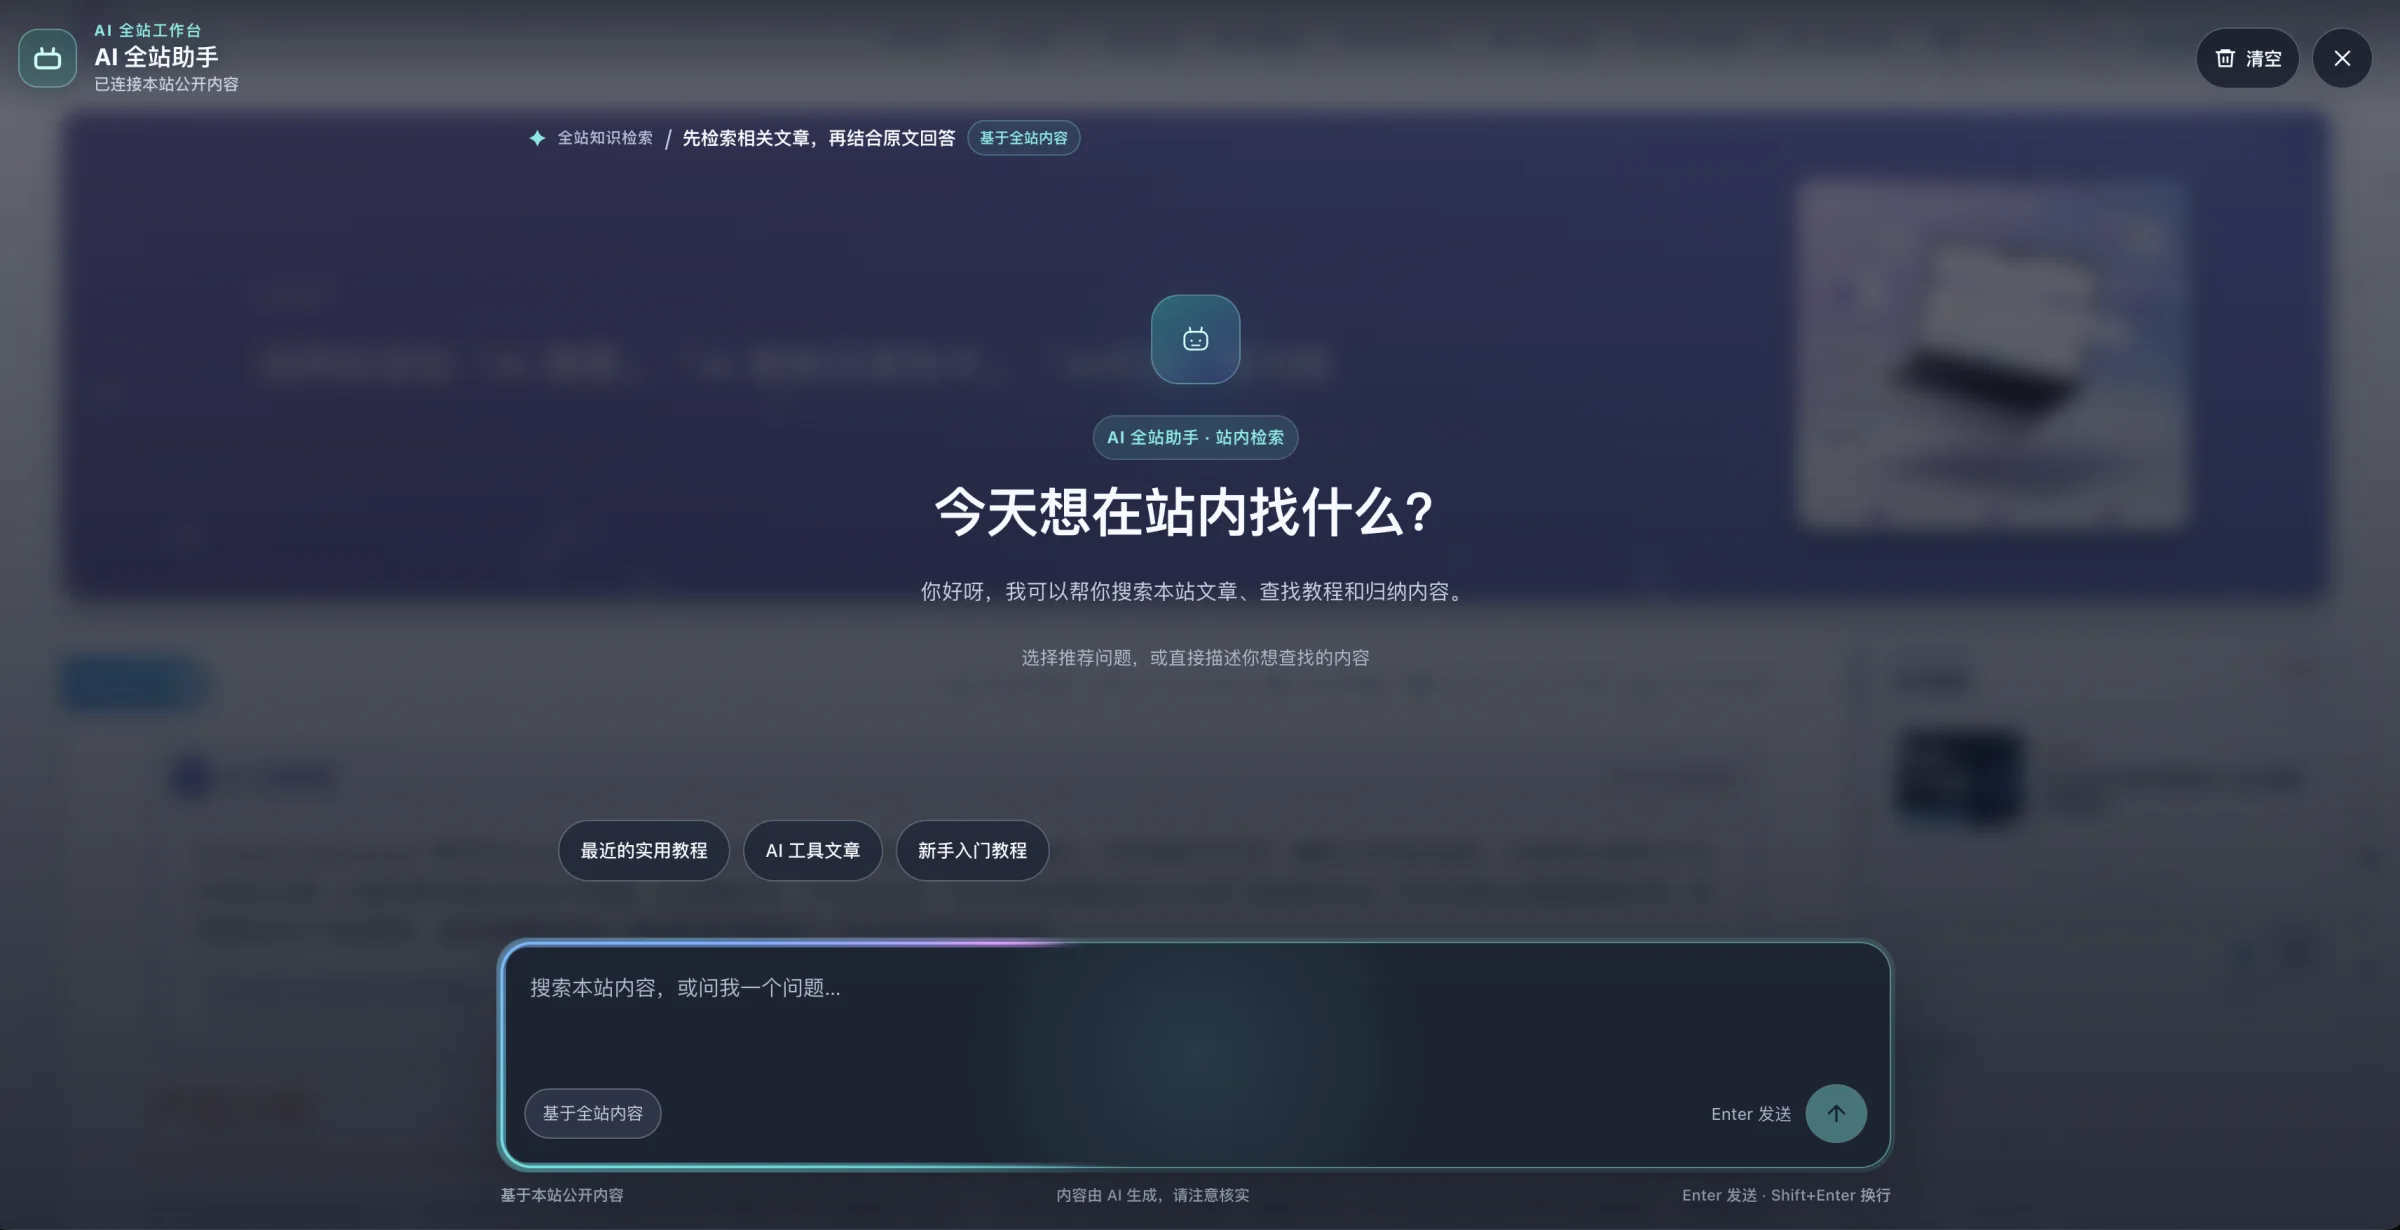Image resolution: width=2400 pixels, height=1230 pixels.
Task: Click the 基于全站内容 badge in top banner
Action: [x=1023, y=138]
